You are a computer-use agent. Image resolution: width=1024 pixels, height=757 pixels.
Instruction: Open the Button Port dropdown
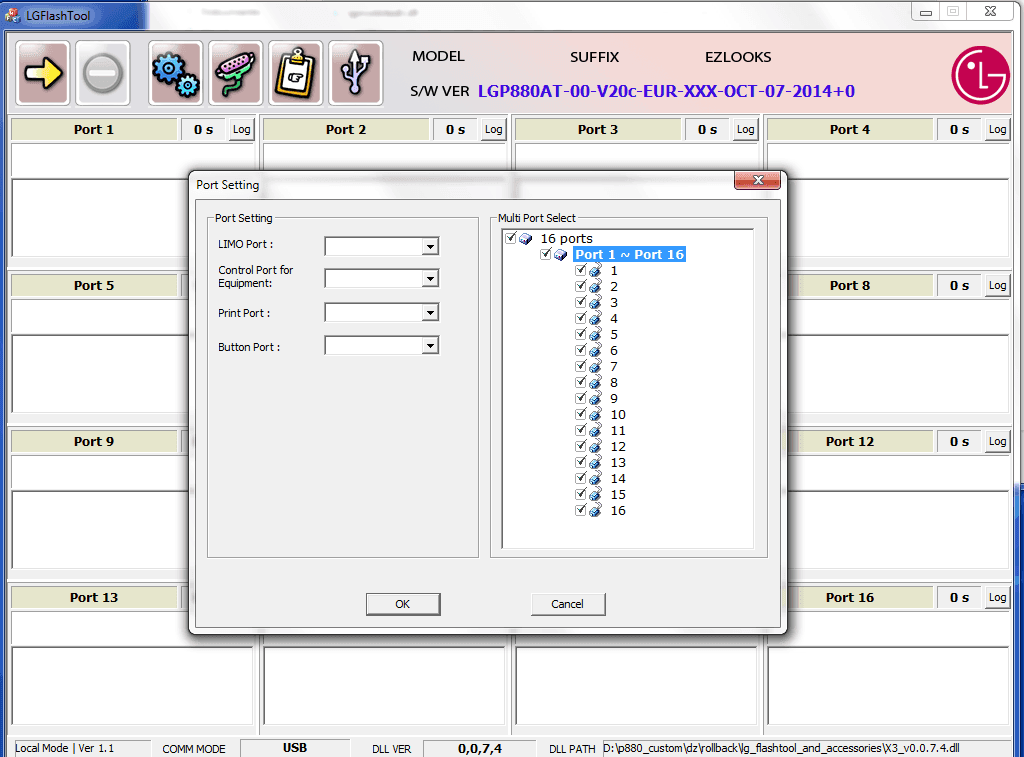(430, 346)
